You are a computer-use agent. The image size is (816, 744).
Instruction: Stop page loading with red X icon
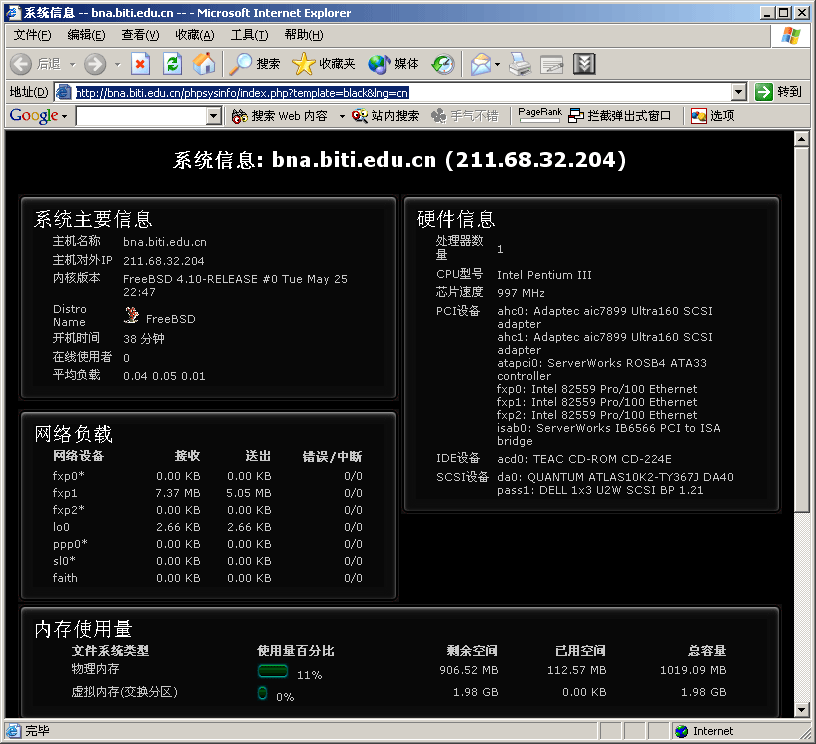point(141,64)
